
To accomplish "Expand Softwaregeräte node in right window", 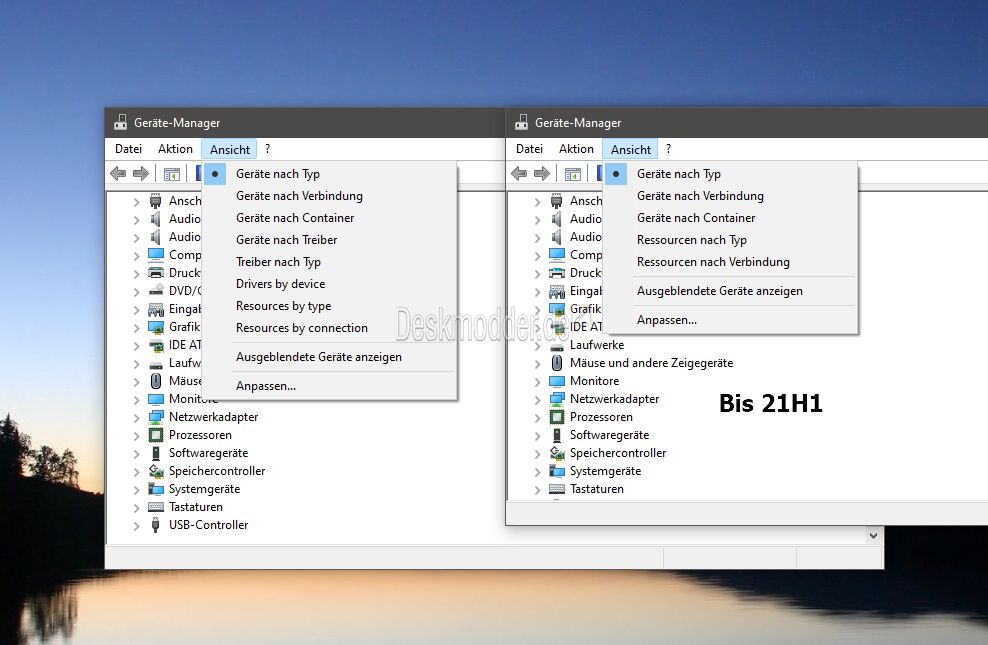I will [537, 435].
